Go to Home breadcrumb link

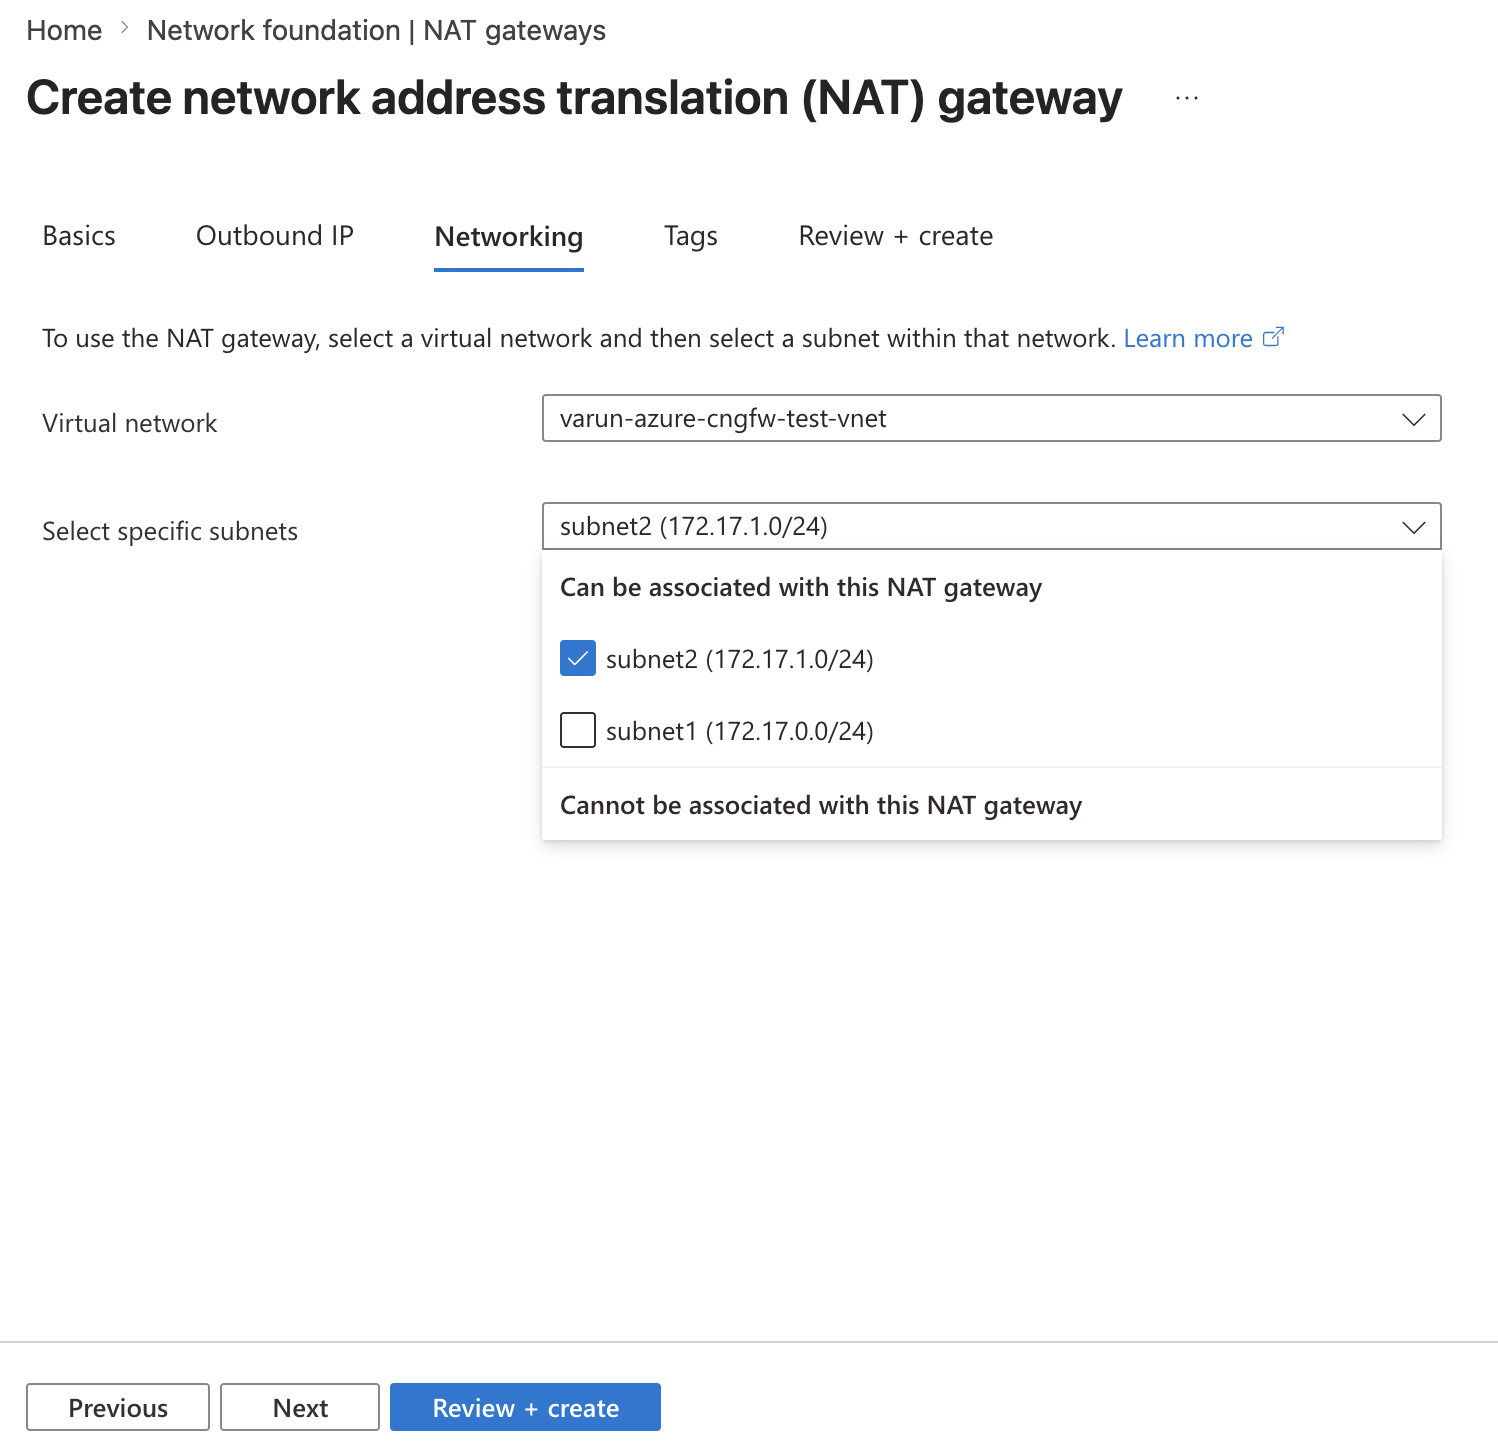(x=64, y=30)
